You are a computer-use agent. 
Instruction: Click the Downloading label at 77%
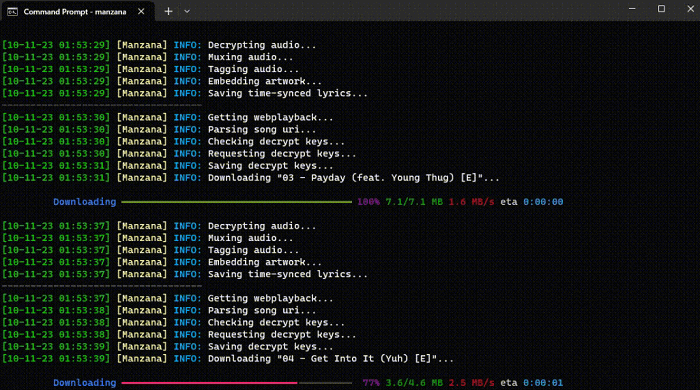(84, 383)
